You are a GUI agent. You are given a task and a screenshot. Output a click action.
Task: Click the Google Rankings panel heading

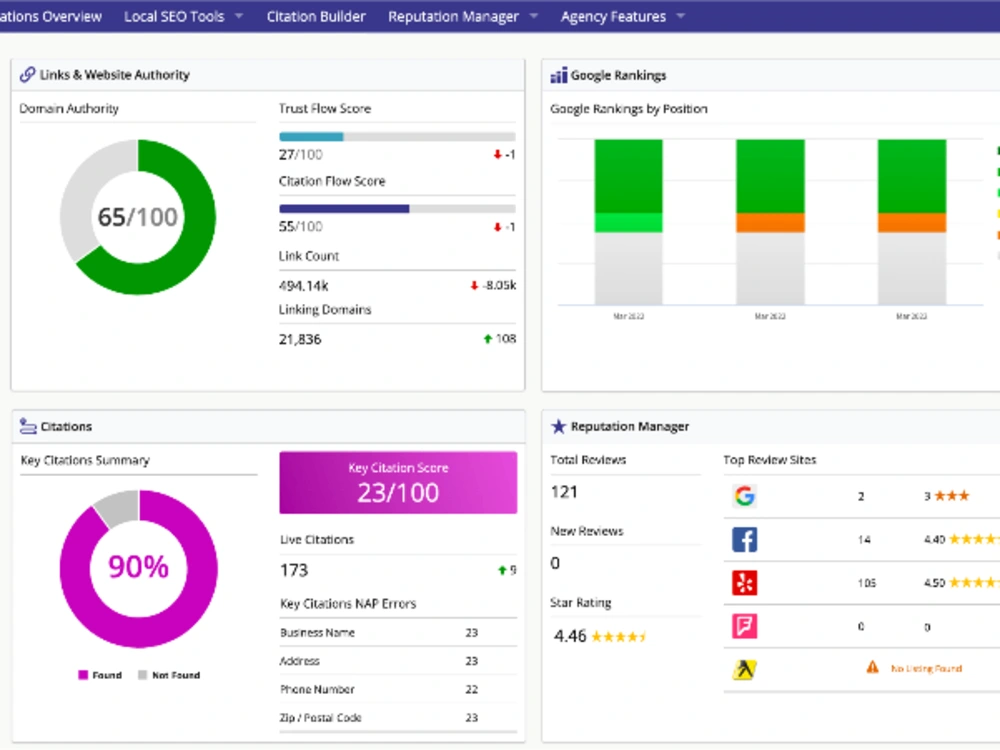(619, 75)
